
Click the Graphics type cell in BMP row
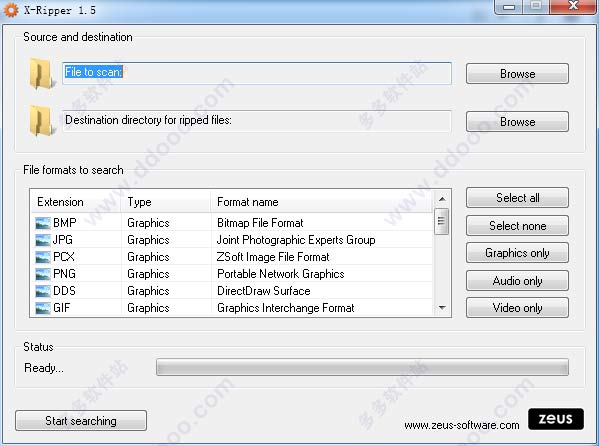[x=148, y=223]
